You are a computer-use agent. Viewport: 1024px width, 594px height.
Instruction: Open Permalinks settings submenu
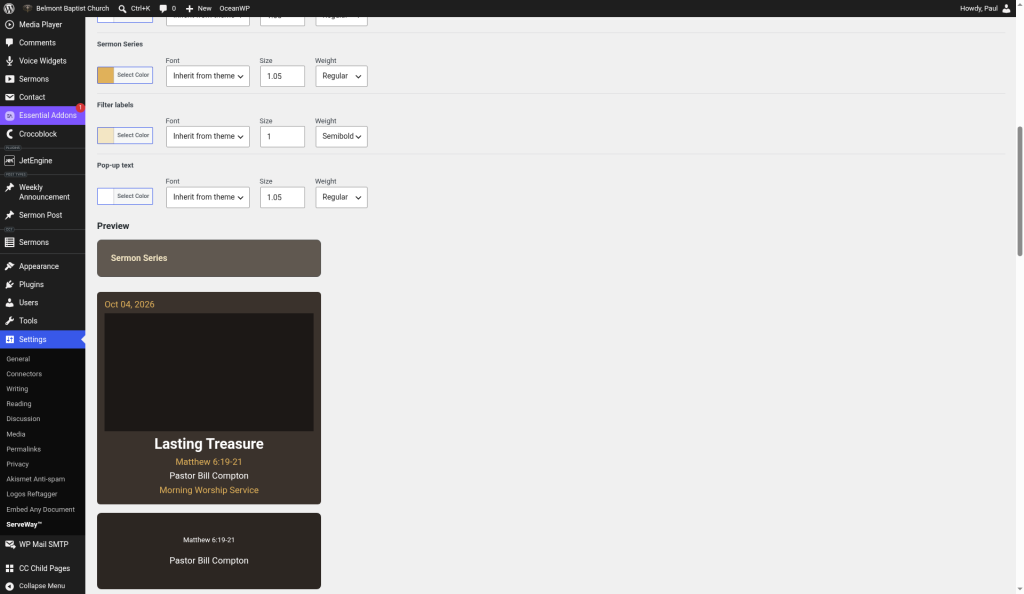tap(24, 449)
